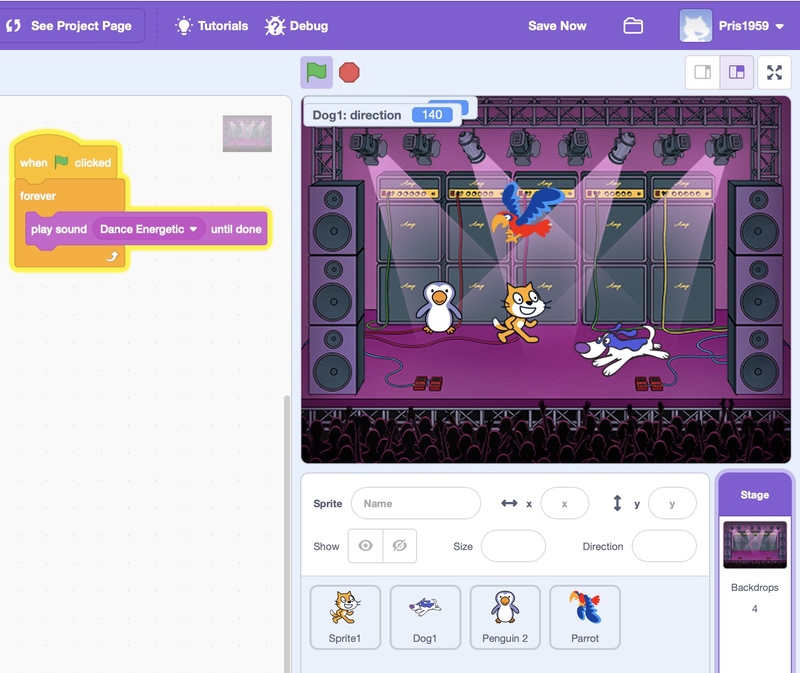
Task: Click the sprite Name input field
Action: coord(416,504)
